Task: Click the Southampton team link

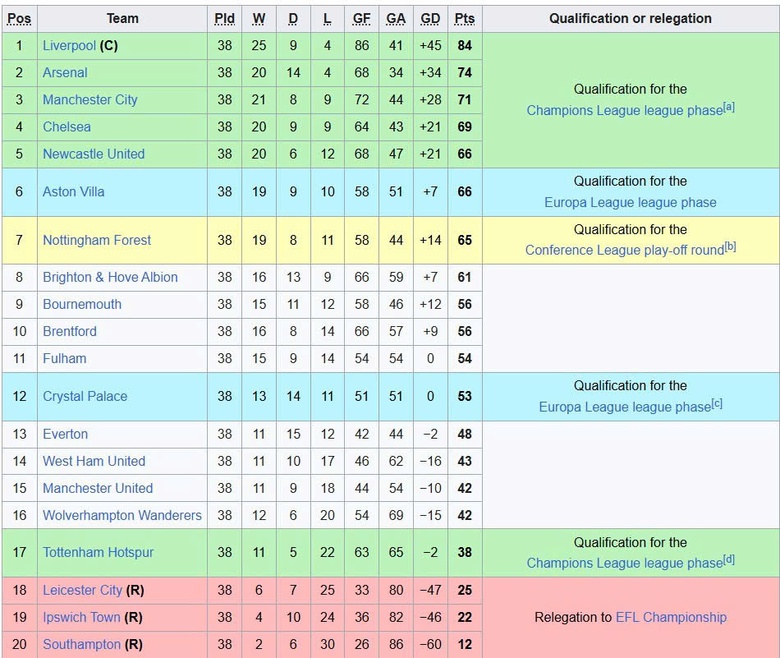Action: 81,645
